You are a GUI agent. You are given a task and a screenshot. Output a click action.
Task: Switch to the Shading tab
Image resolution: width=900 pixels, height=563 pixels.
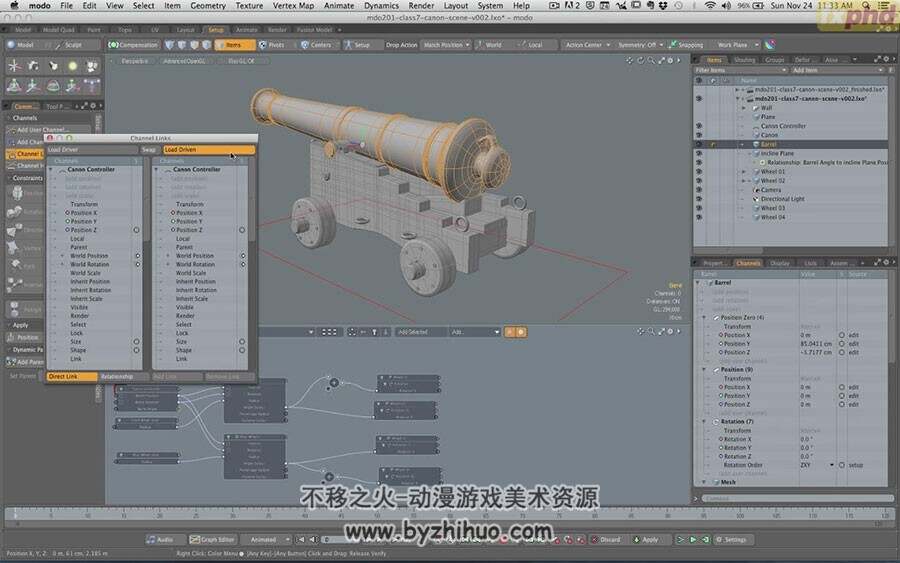pos(744,60)
